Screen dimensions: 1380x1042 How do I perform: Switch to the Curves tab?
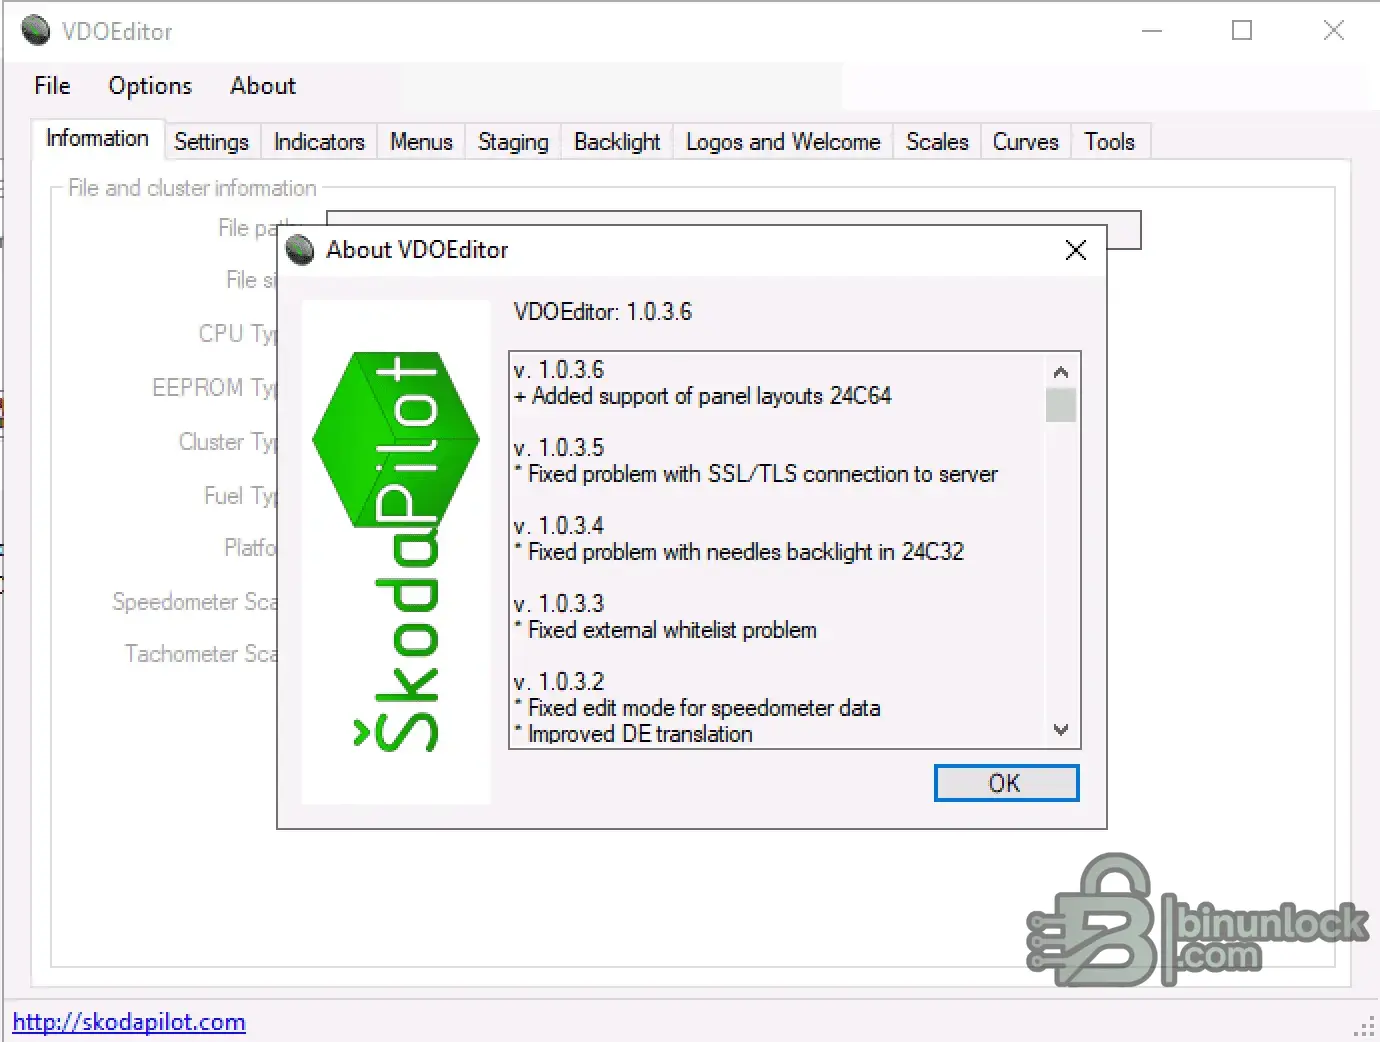(x=1025, y=142)
